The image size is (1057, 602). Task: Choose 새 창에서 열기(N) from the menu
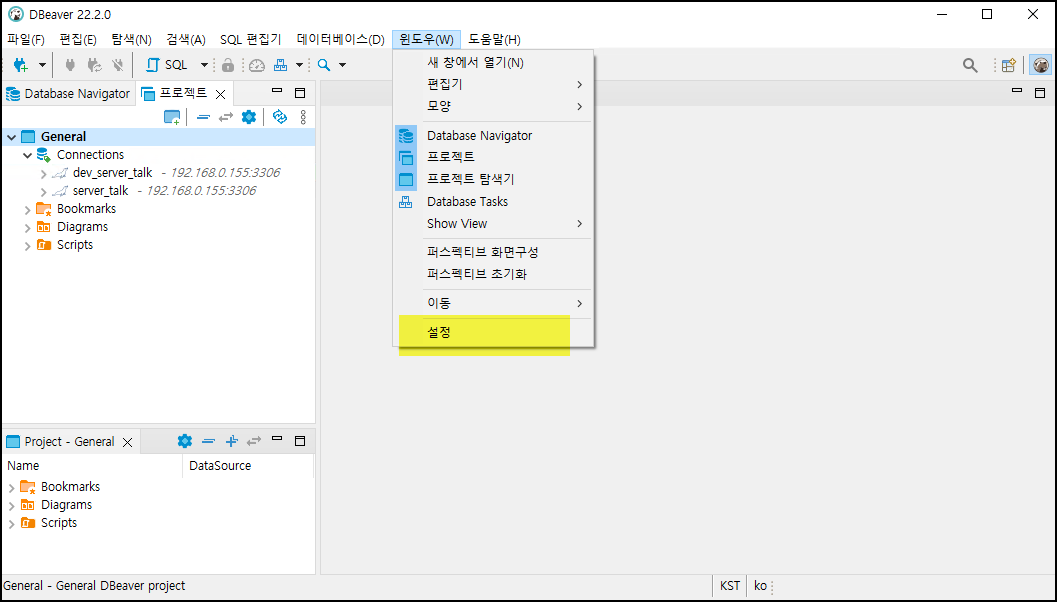[x=493, y=63]
